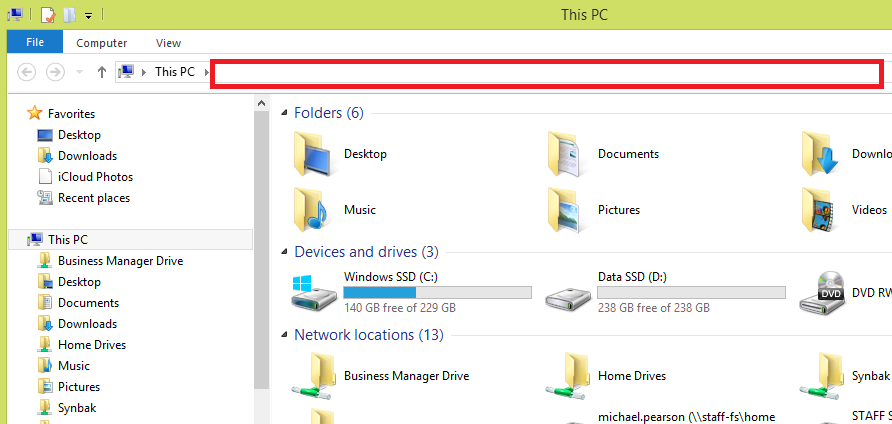Click the navigation pane scrollbar thumb
The height and width of the screenshot is (424, 892).
[261, 250]
